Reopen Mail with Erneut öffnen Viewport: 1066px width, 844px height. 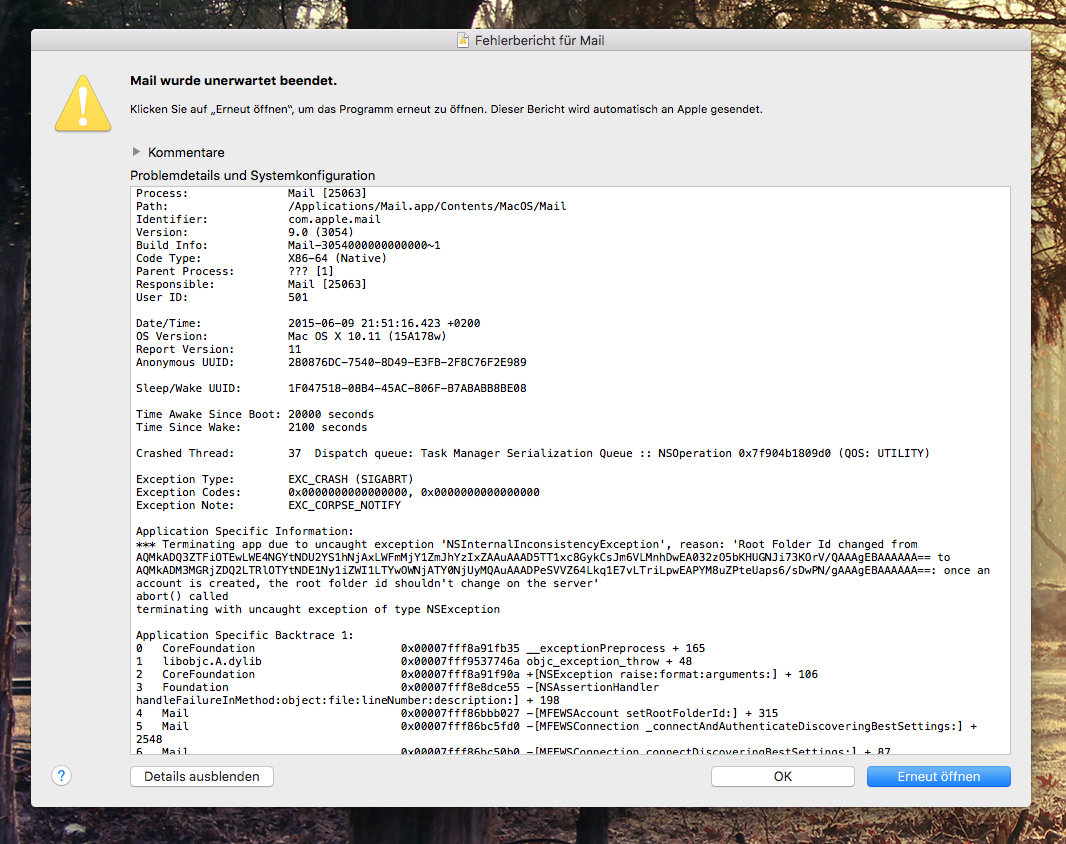pyautogui.click(x=938, y=777)
